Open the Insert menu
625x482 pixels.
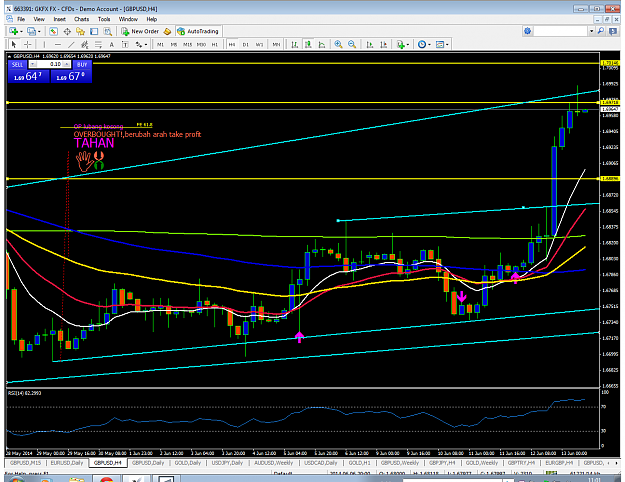[x=60, y=19]
